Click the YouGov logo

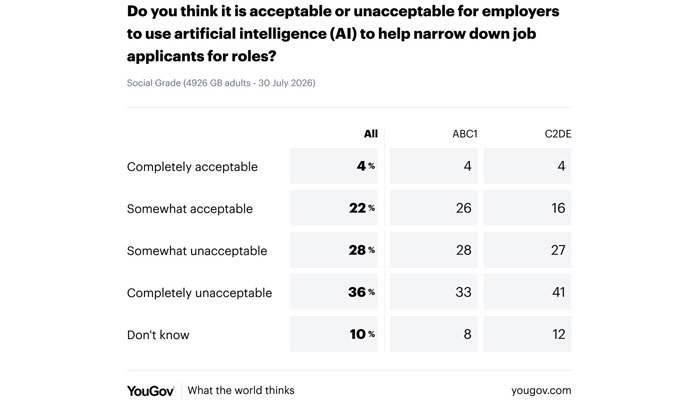[x=150, y=391]
